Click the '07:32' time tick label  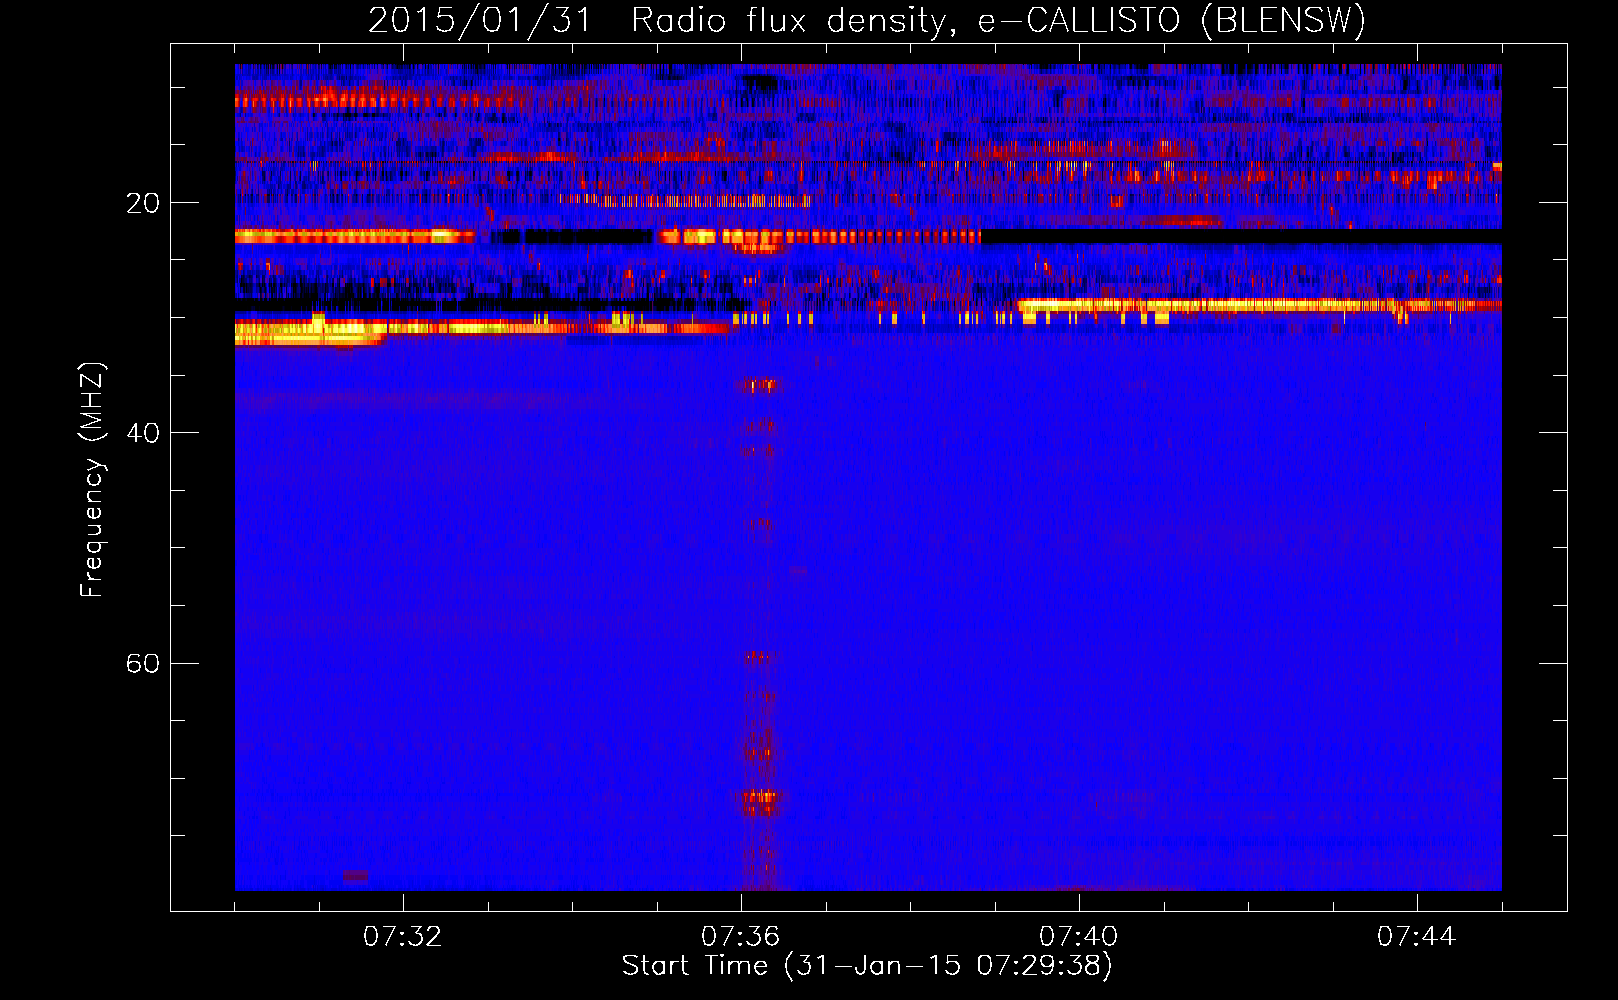click(403, 936)
